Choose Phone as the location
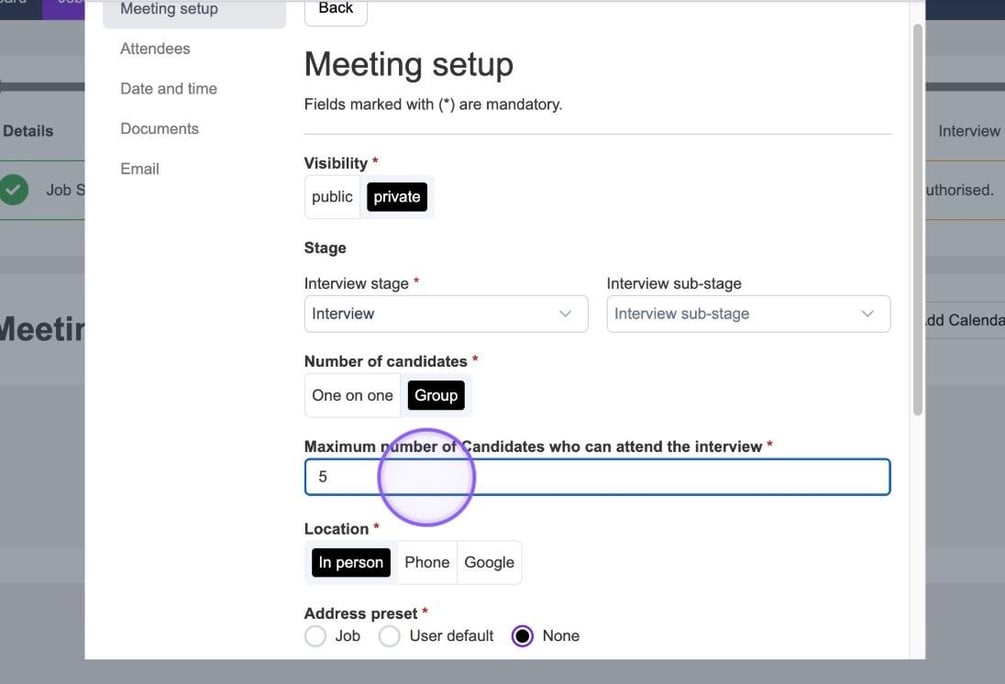Viewport: 1005px width, 684px height. coord(427,563)
